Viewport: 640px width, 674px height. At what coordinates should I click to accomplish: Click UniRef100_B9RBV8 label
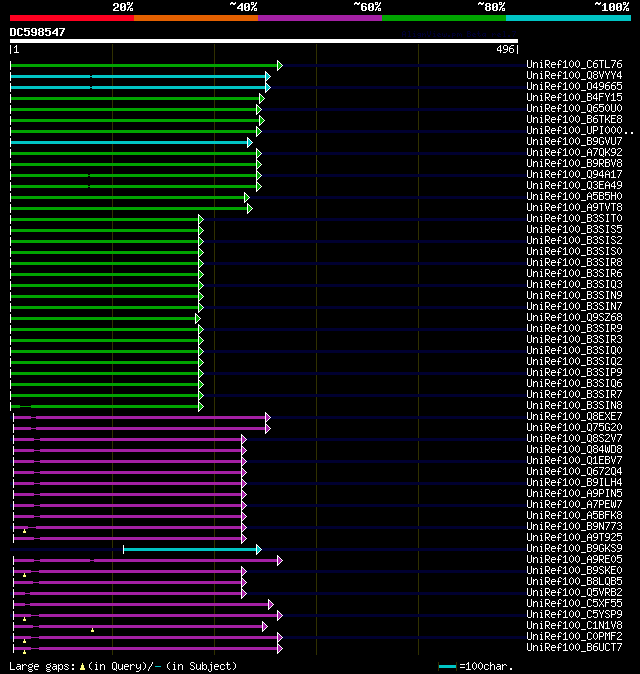[574, 163]
